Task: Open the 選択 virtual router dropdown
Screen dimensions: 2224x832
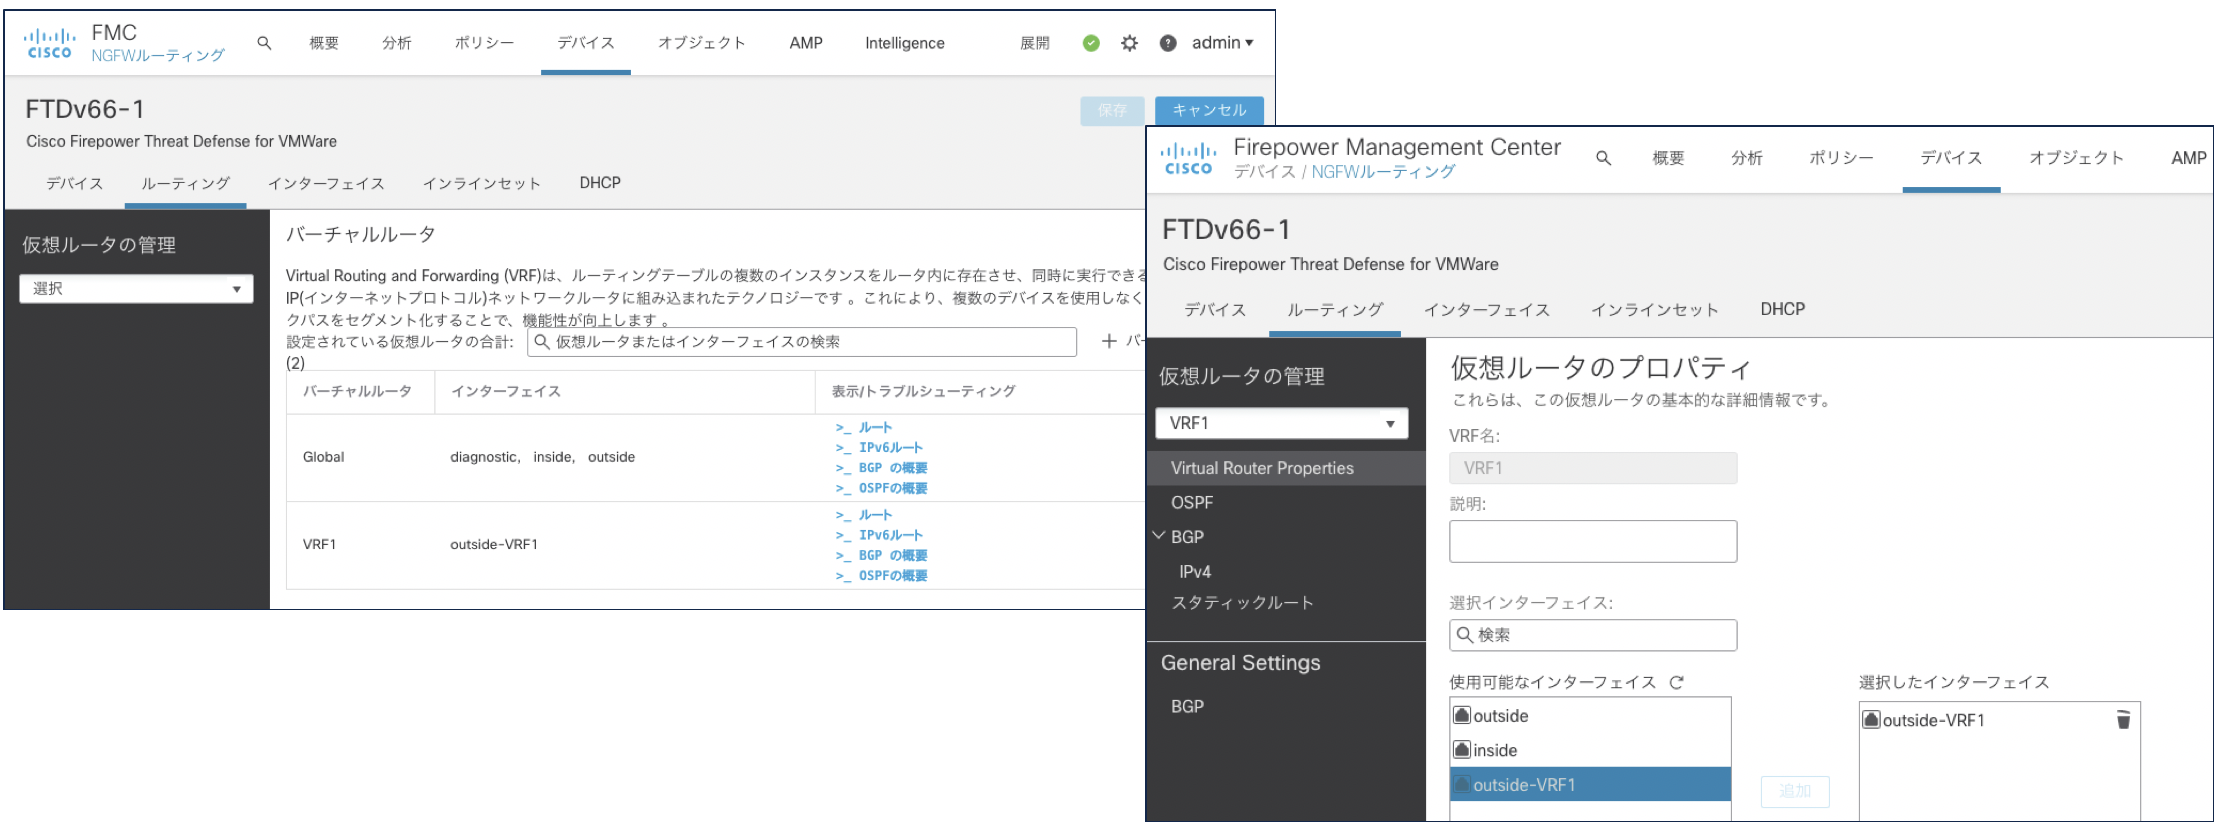Action: pyautogui.click(x=136, y=289)
